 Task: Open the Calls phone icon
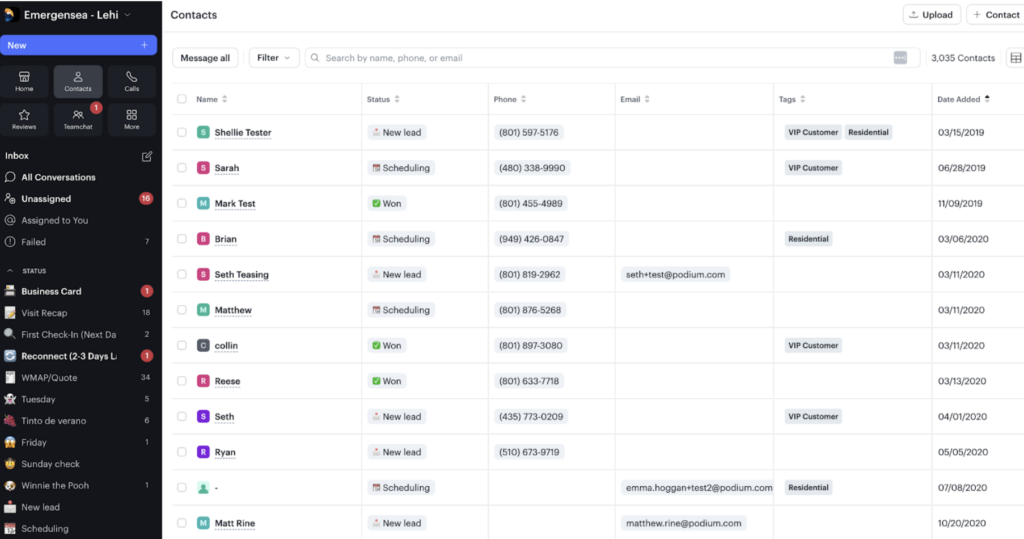click(x=131, y=81)
